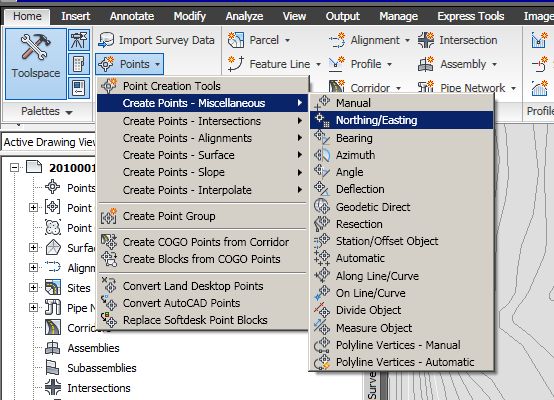
Task: Click the Divide Object icon
Action: tap(322, 310)
